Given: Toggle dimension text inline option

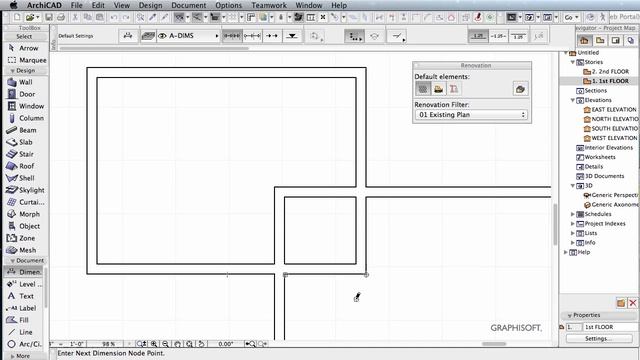Looking at the screenshot, I should tap(498, 36).
